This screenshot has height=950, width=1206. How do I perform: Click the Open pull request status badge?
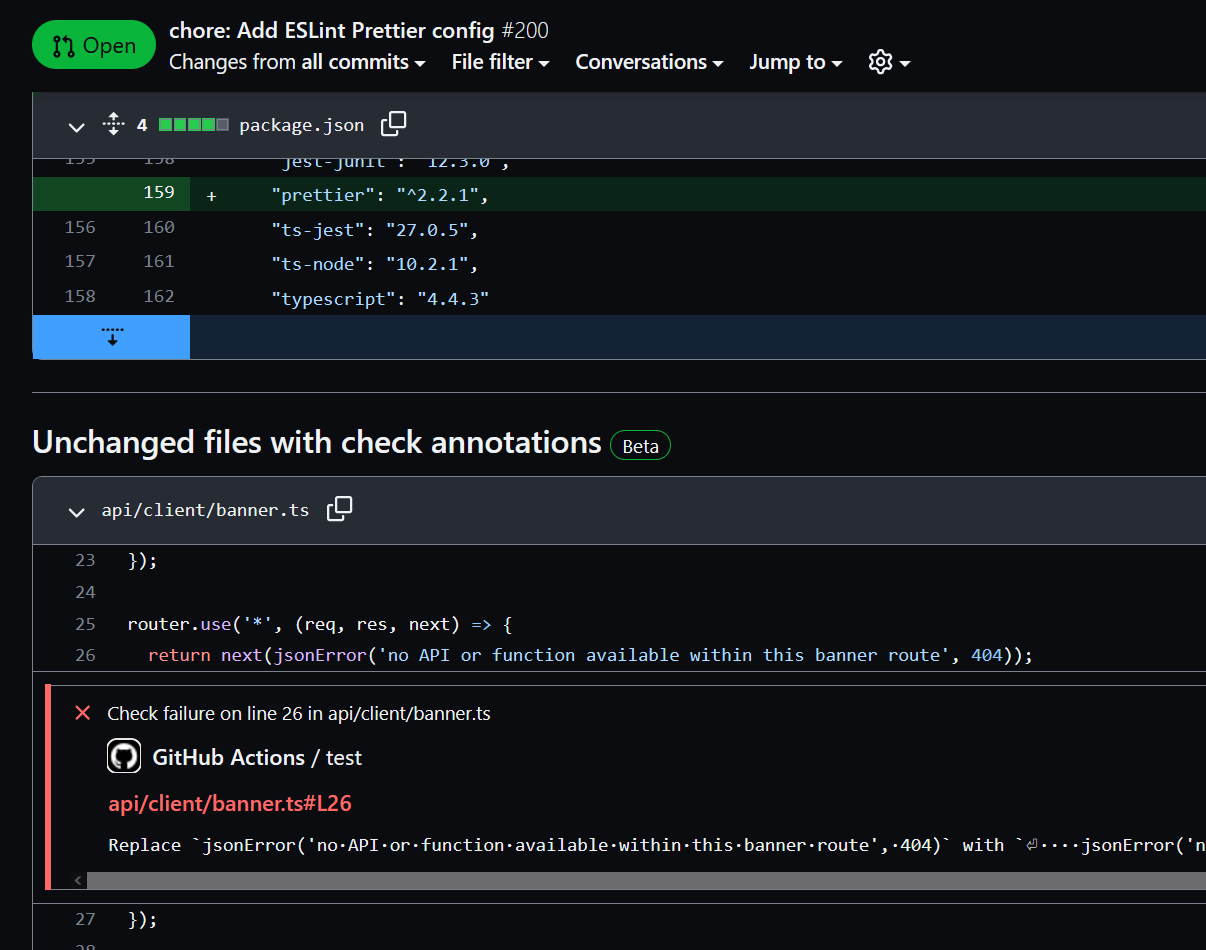point(94,46)
